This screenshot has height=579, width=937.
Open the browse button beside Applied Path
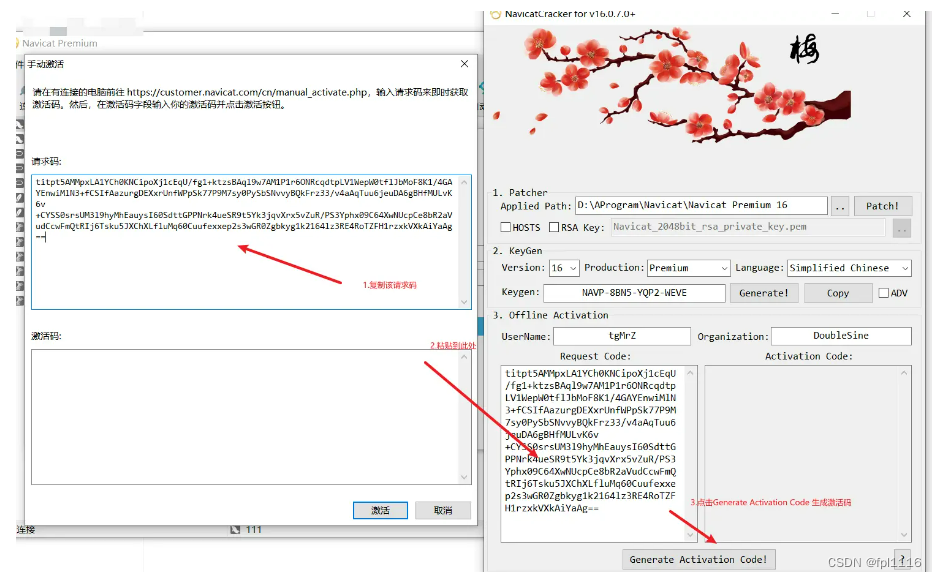[x=840, y=206]
